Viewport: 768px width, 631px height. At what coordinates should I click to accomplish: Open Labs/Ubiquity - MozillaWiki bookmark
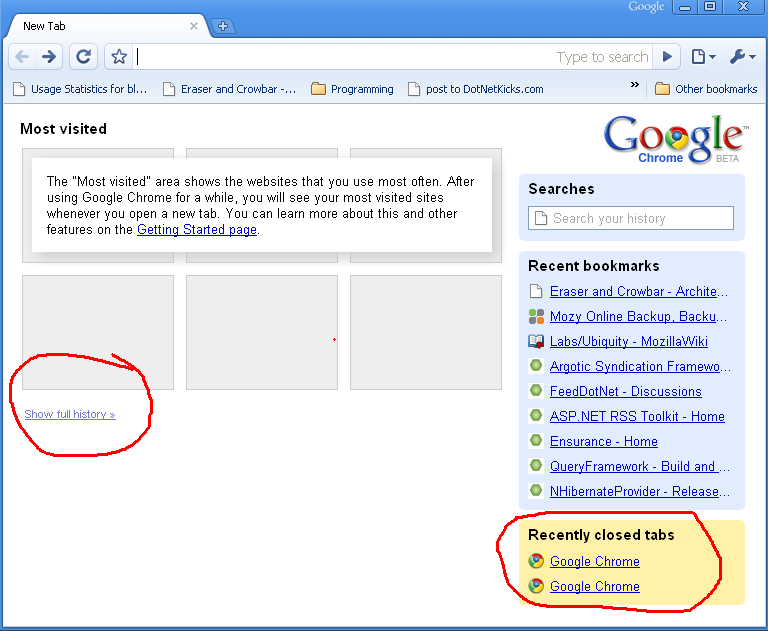click(x=628, y=341)
